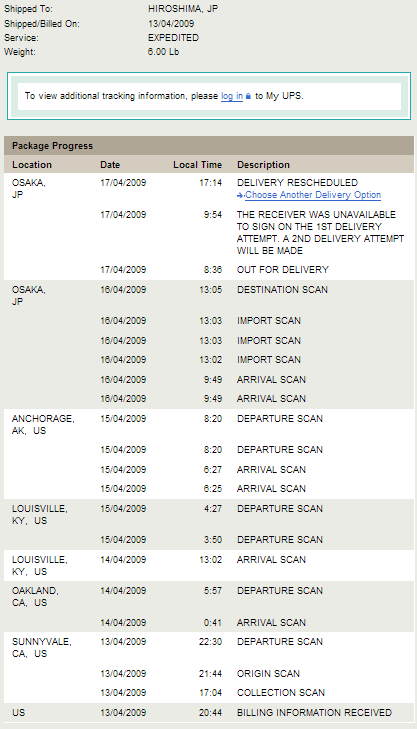
Task: Click the arrow icon before Choose Another Delivery
Action: pyautogui.click(x=240, y=196)
